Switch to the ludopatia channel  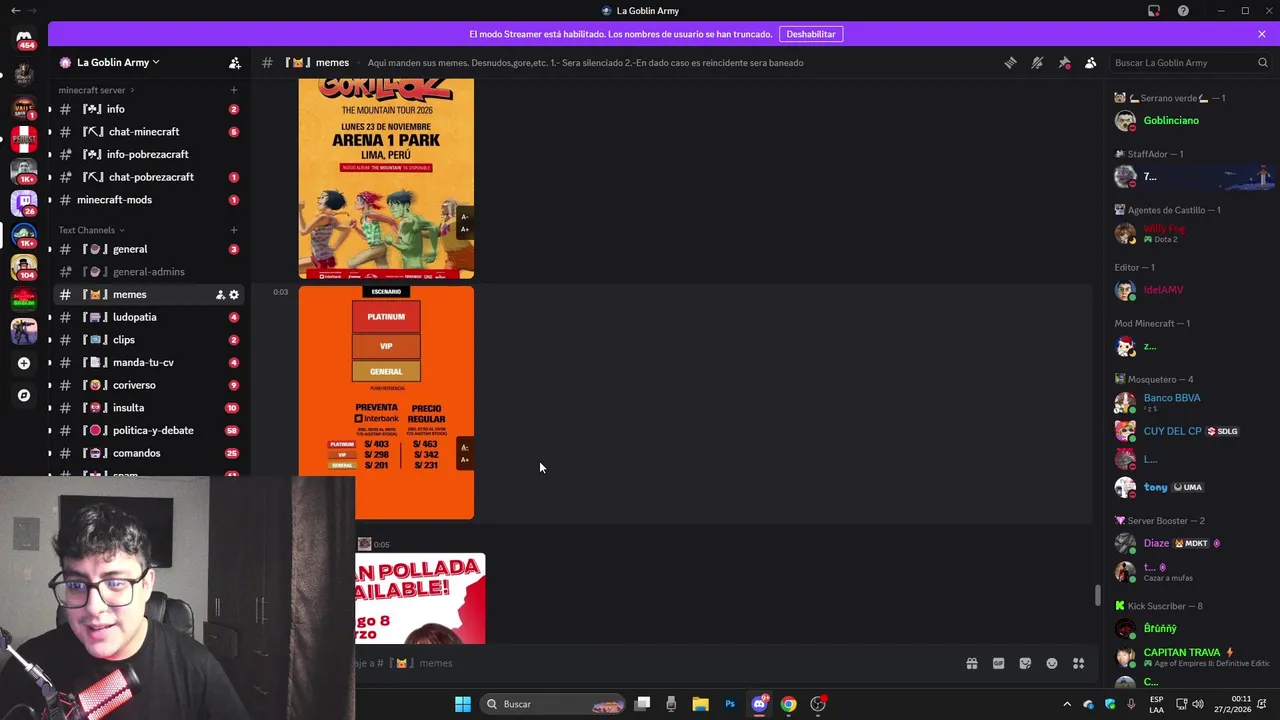click(148, 317)
